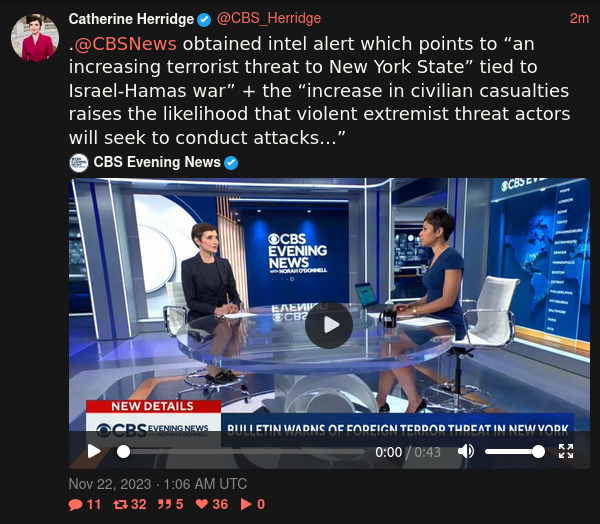600x524 pixels.
Task: Mute the video with speaker icon
Action: (466, 451)
